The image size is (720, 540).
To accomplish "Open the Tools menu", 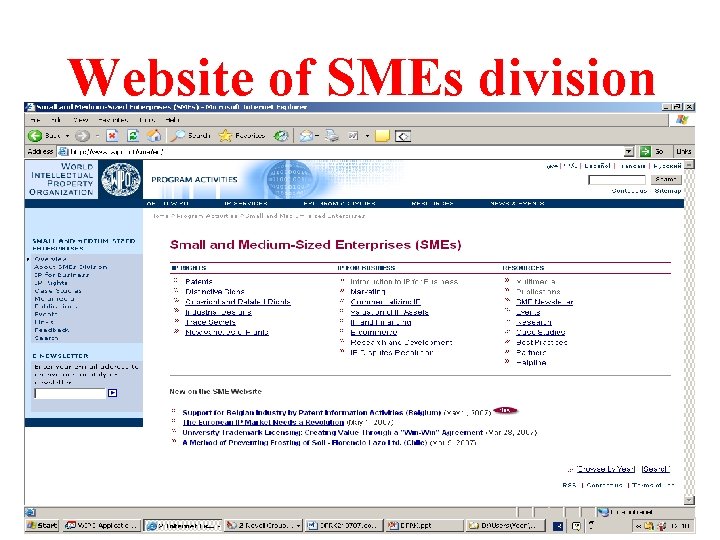I will point(147,120).
